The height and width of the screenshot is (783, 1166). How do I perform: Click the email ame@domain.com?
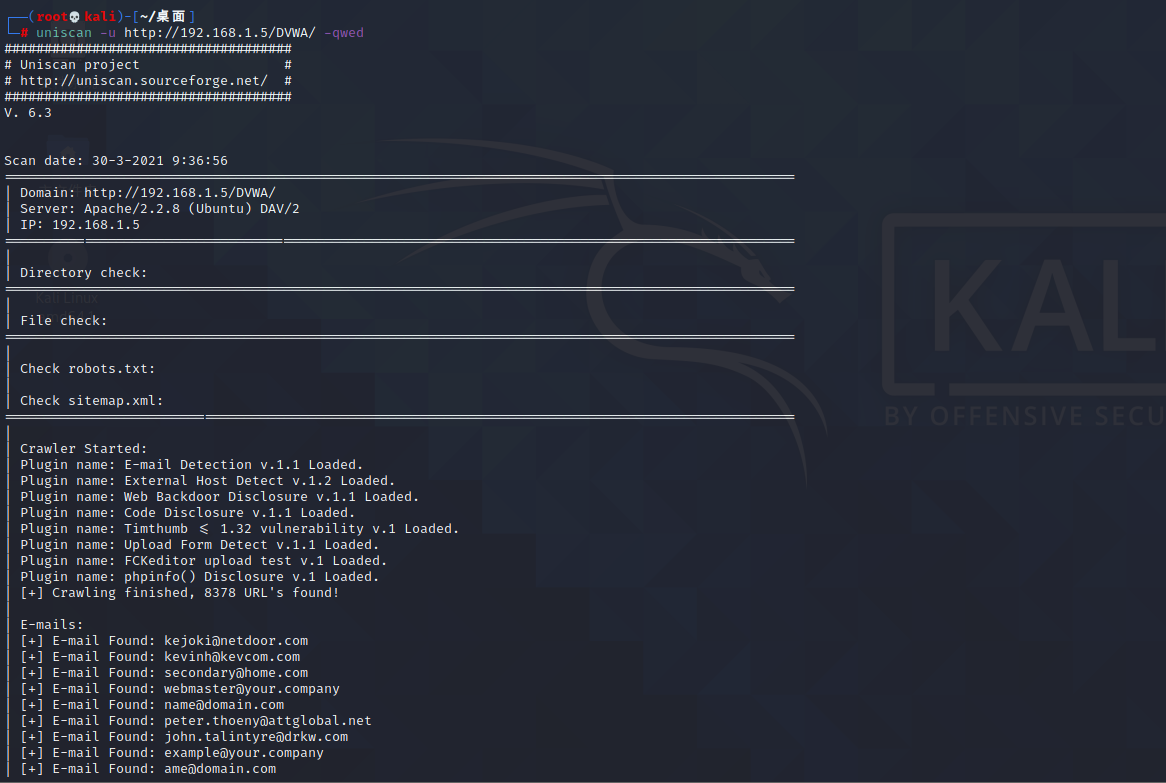pyautogui.click(x=220, y=769)
